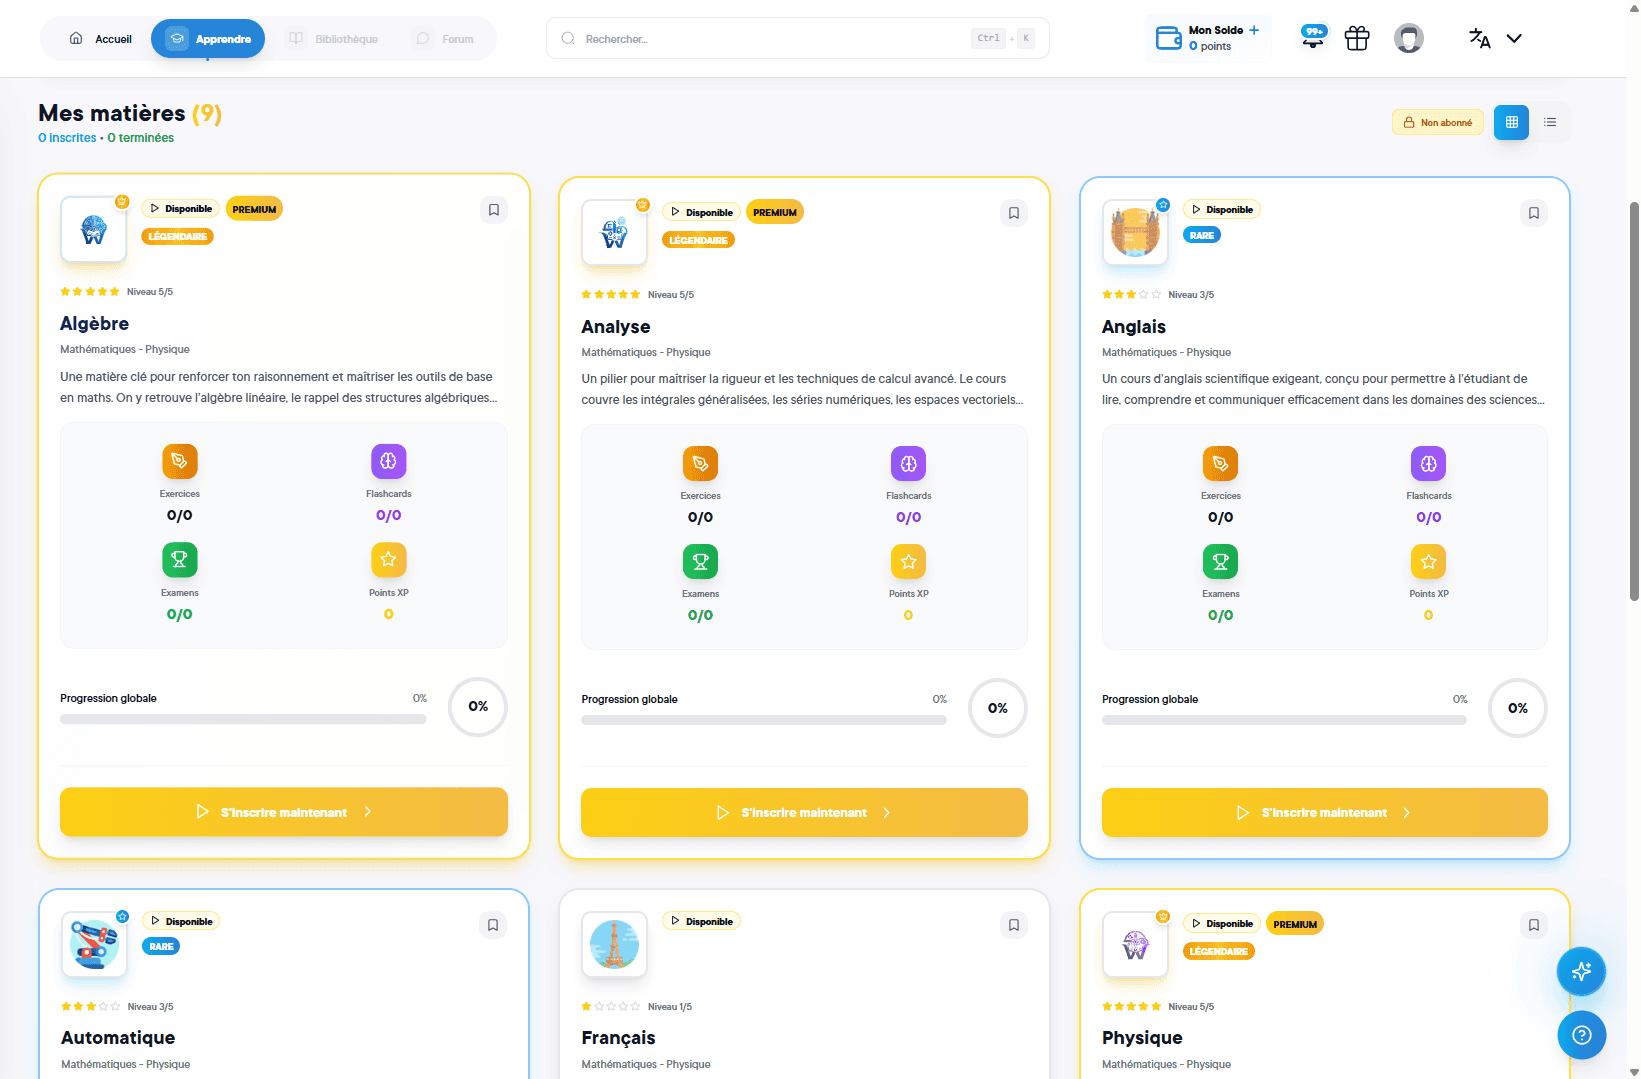This screenshot has width=1641, height=1079.
Task: Click the Analyse course thumbnail
Action: coord(614,233)
